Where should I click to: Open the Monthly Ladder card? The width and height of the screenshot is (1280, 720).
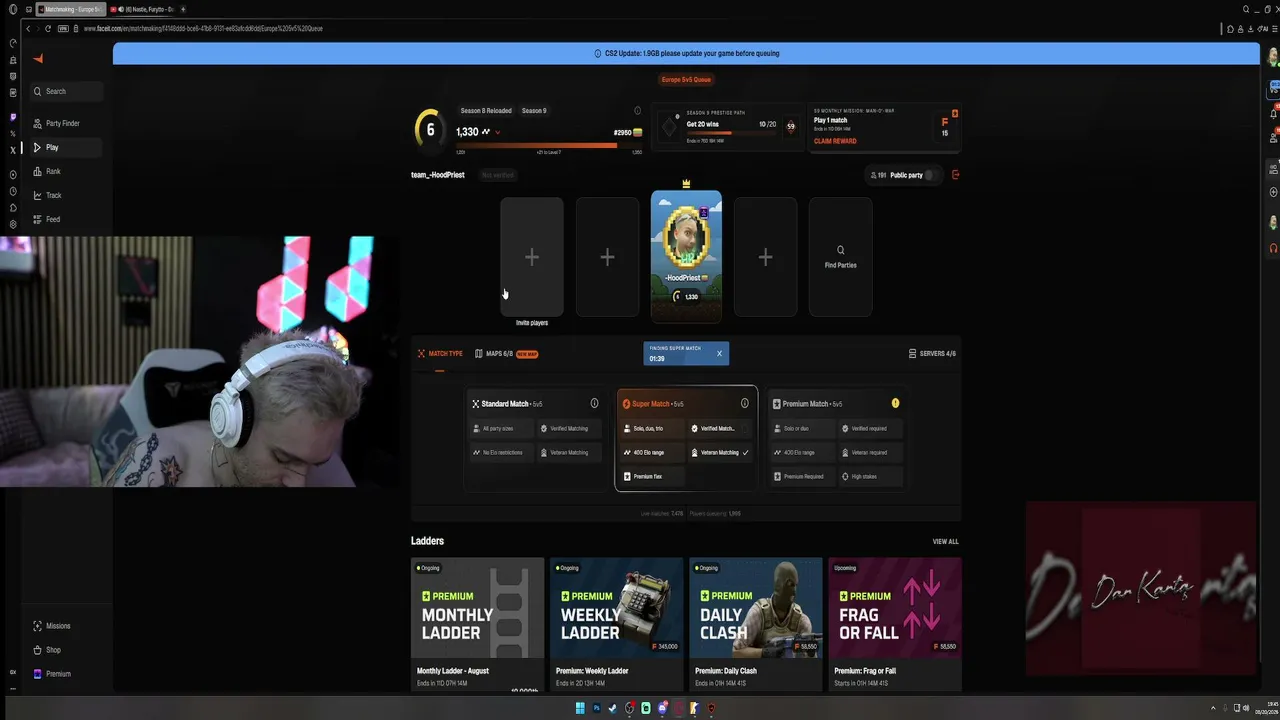pyautogui.click(x=478, y=624)
